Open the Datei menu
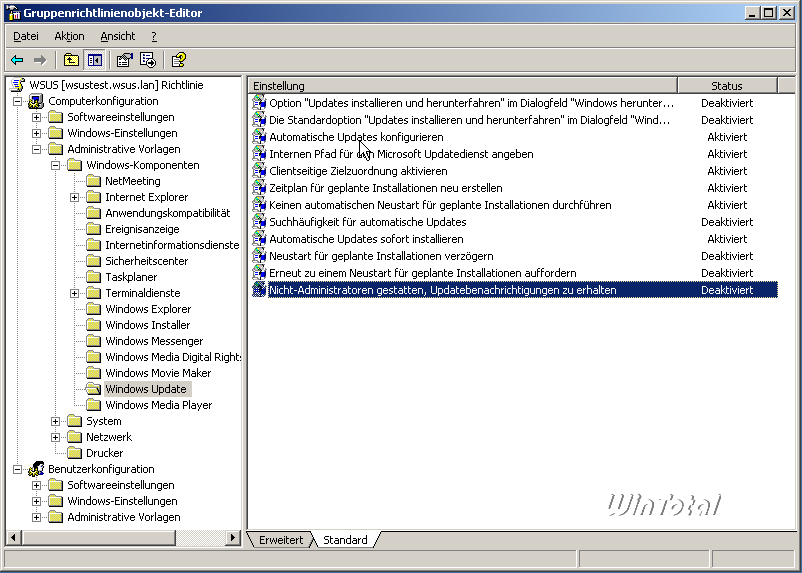The width and height of the screenshot is (802, 573). [26, 36]
